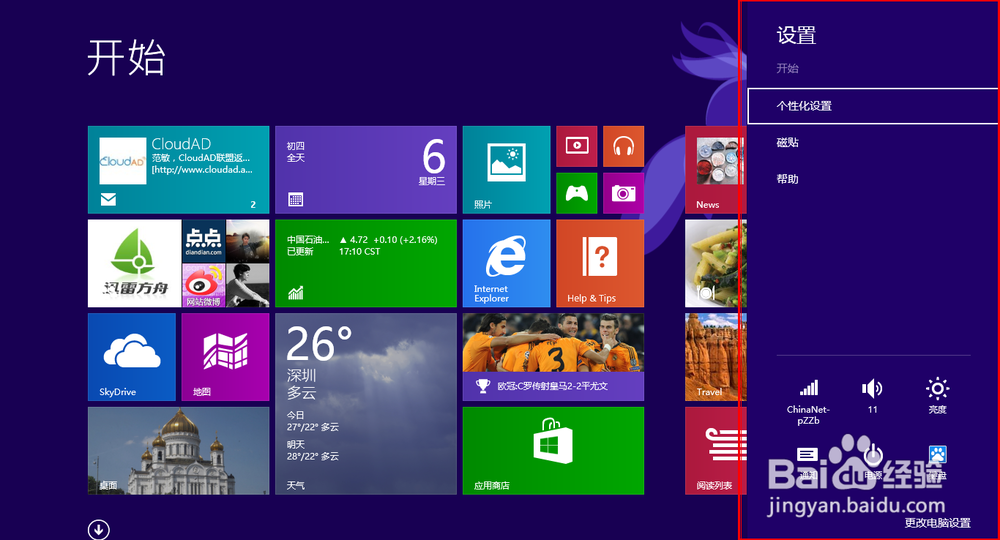Open the green finance stocks tile

(x=365, y=263)
